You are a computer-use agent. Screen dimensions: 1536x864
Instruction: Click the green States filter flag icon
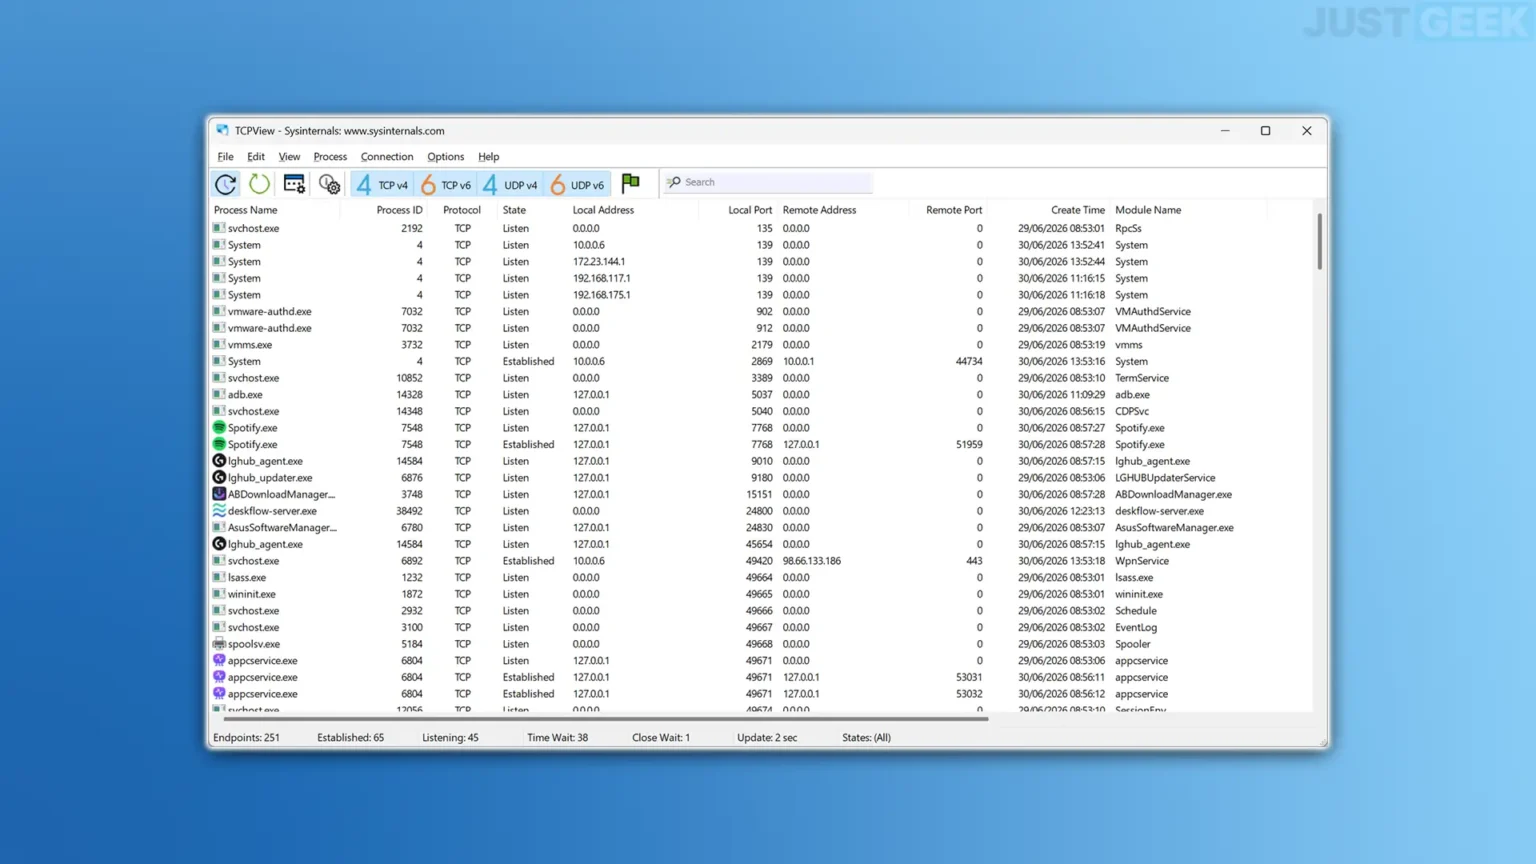[630, 183]
